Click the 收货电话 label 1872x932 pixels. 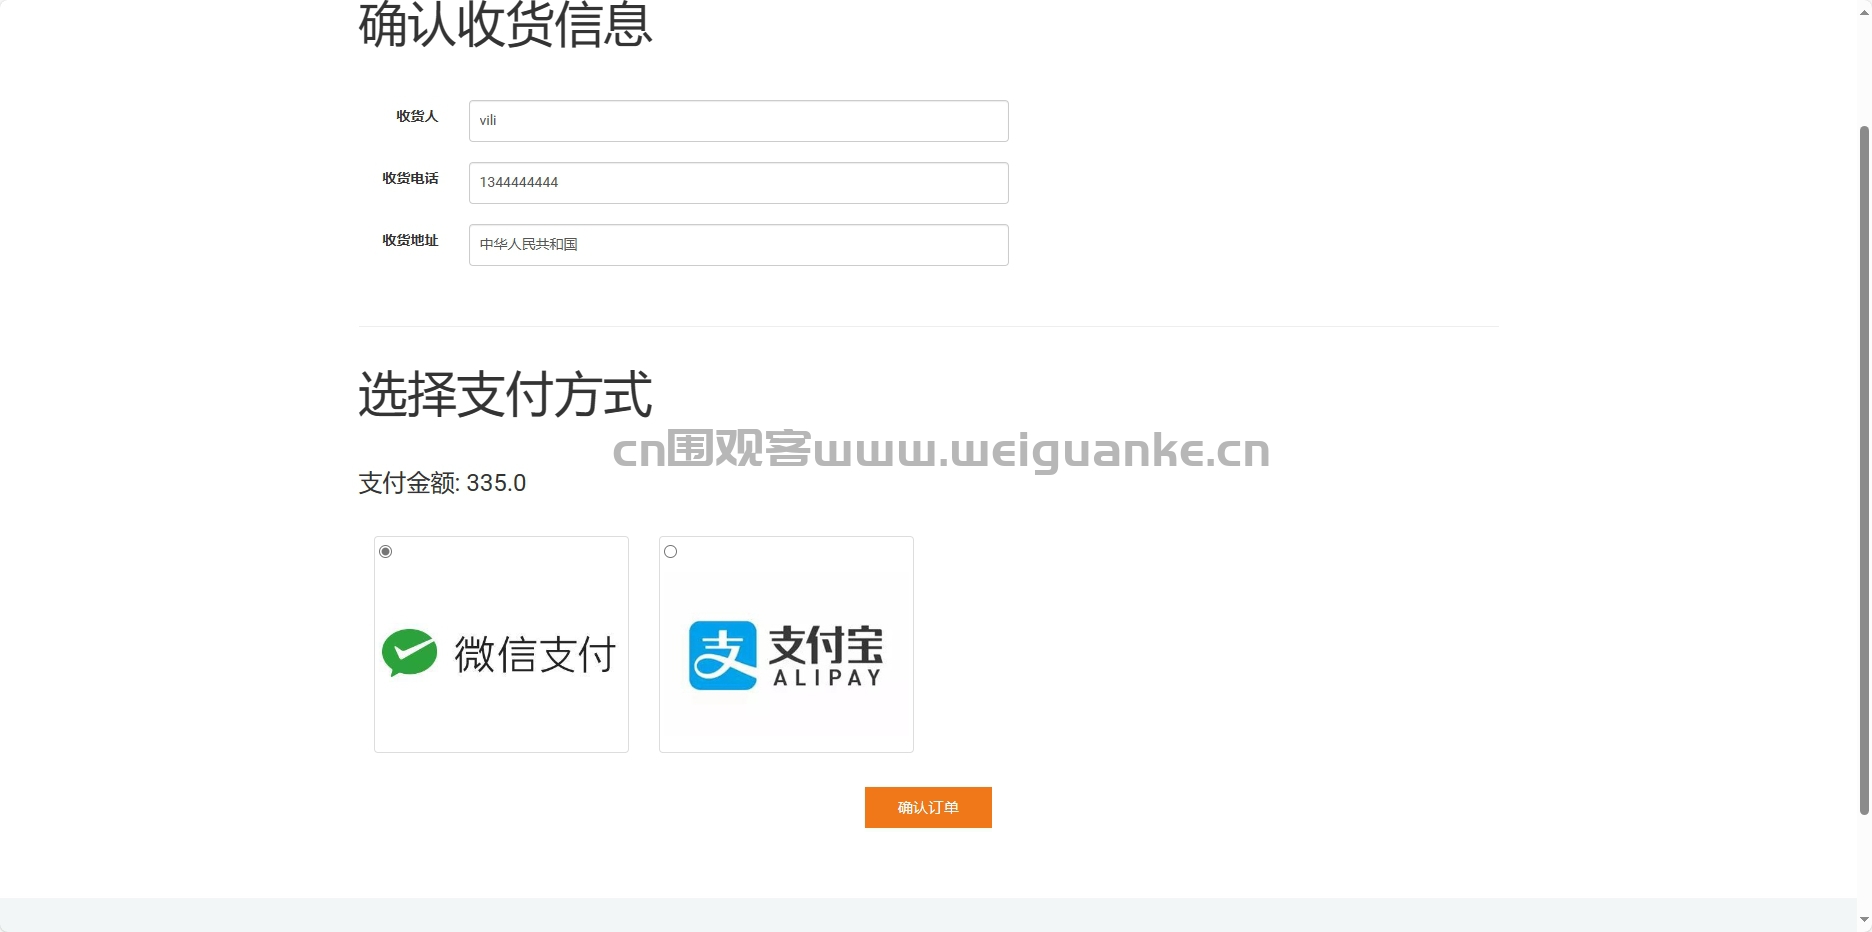[x=410, y=178]
